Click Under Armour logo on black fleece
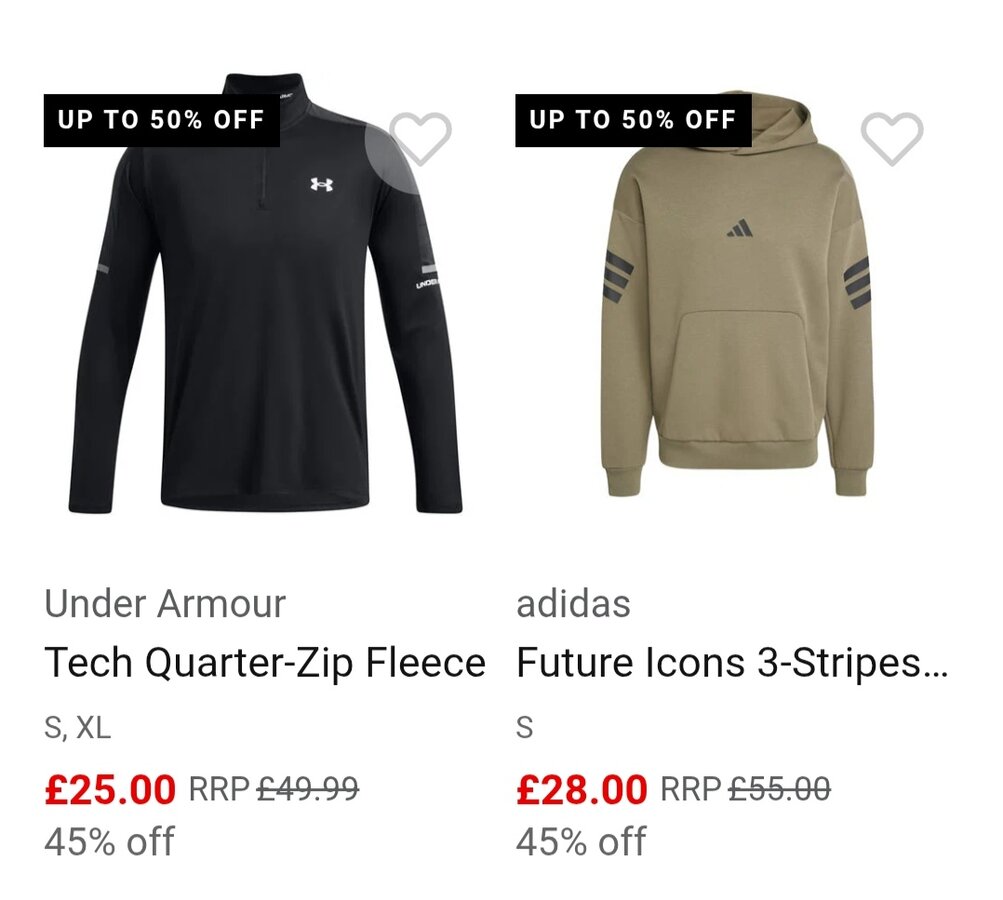This screenshot has height=900, width=1003. point(321,185)
